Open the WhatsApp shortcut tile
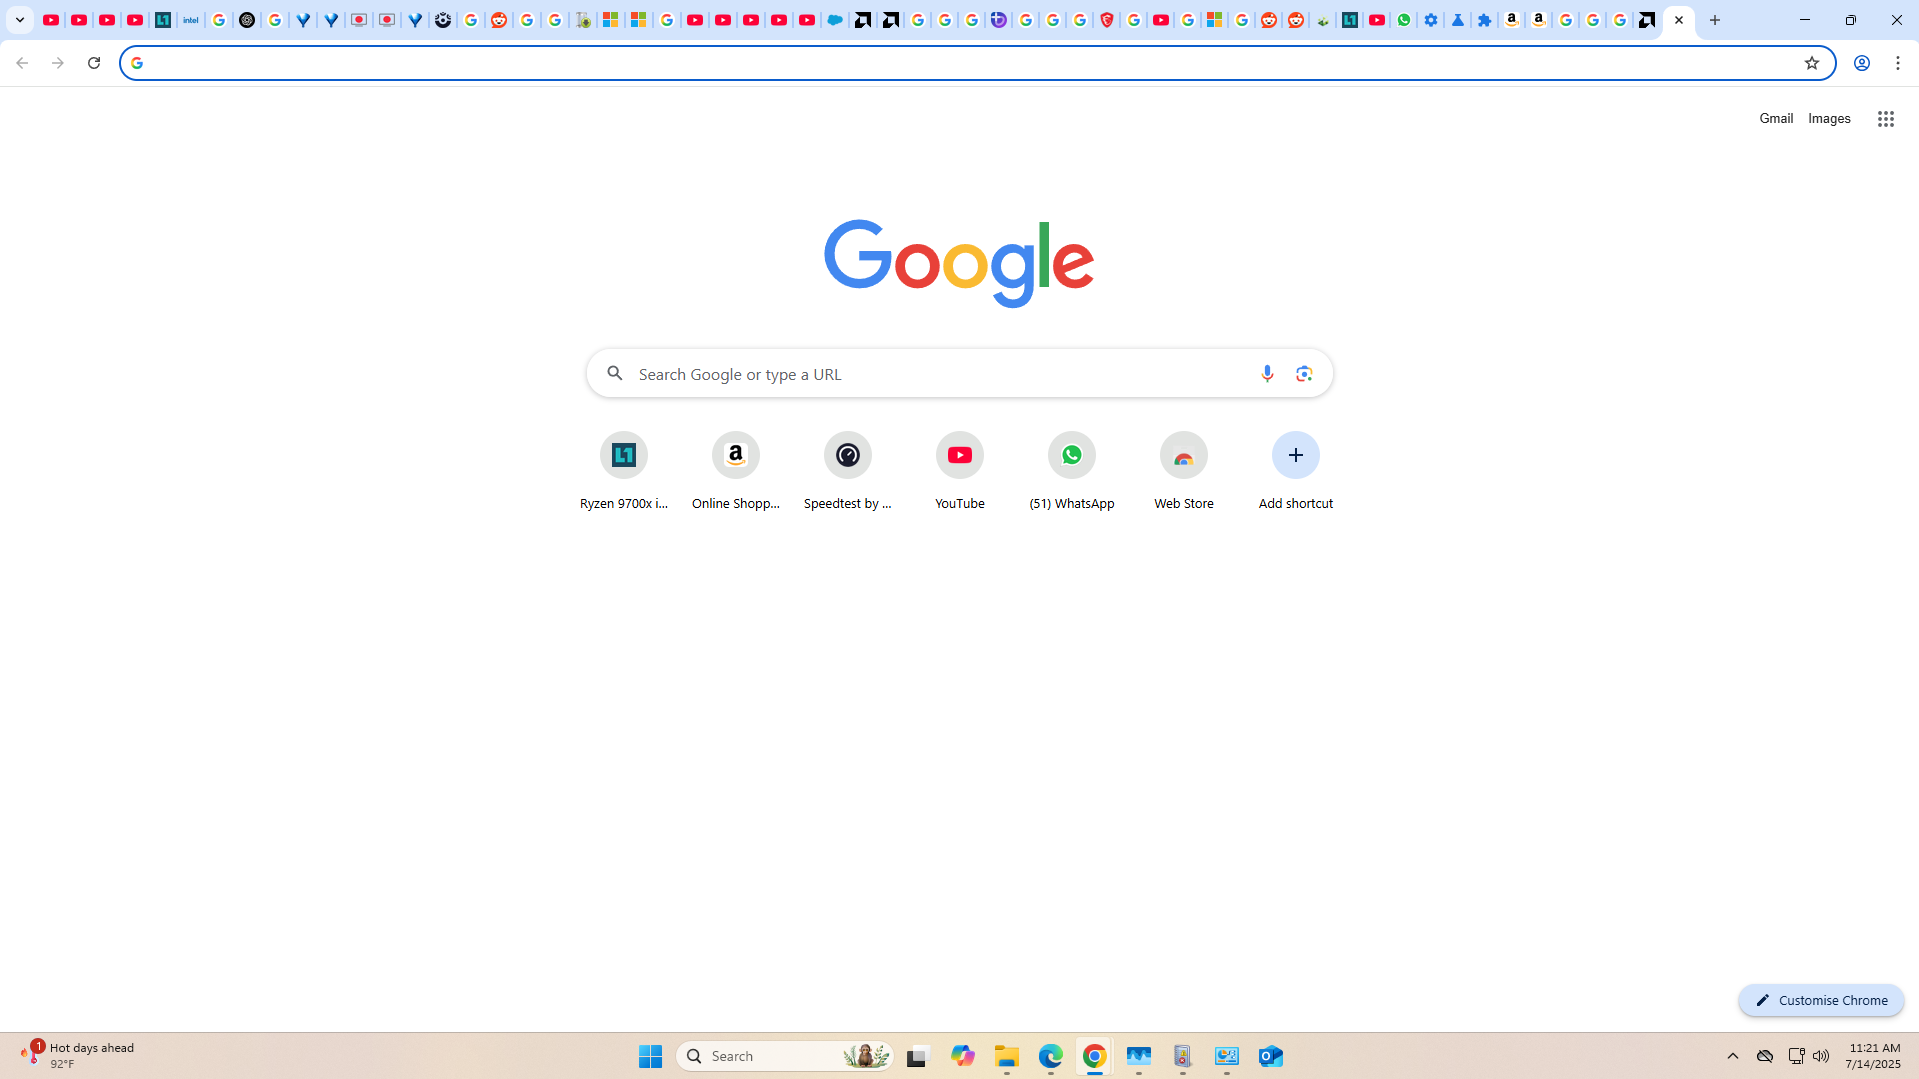 1071,471
